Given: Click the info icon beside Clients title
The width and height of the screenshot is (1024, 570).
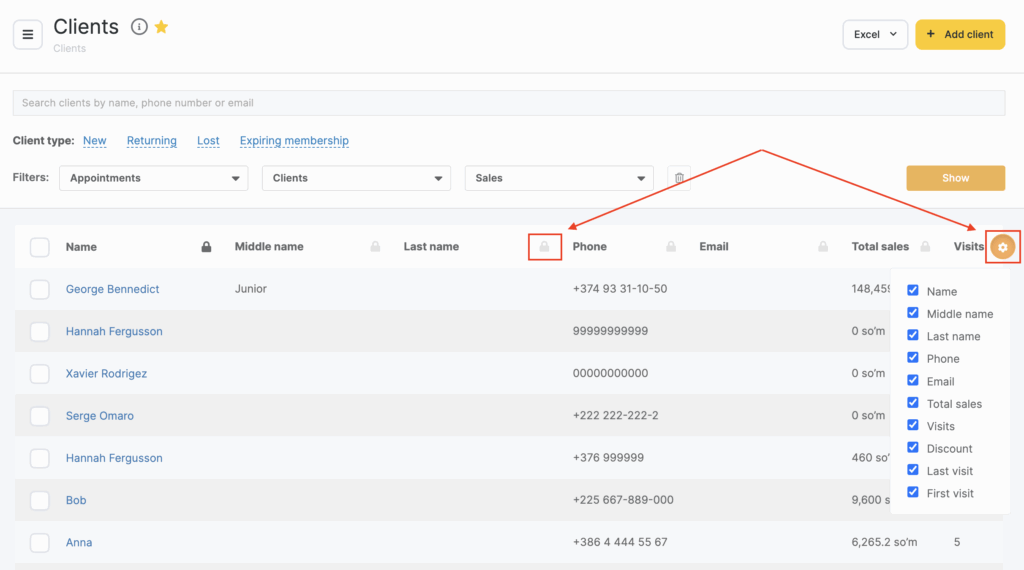Looking at the screenshot, I should point(139,27).
